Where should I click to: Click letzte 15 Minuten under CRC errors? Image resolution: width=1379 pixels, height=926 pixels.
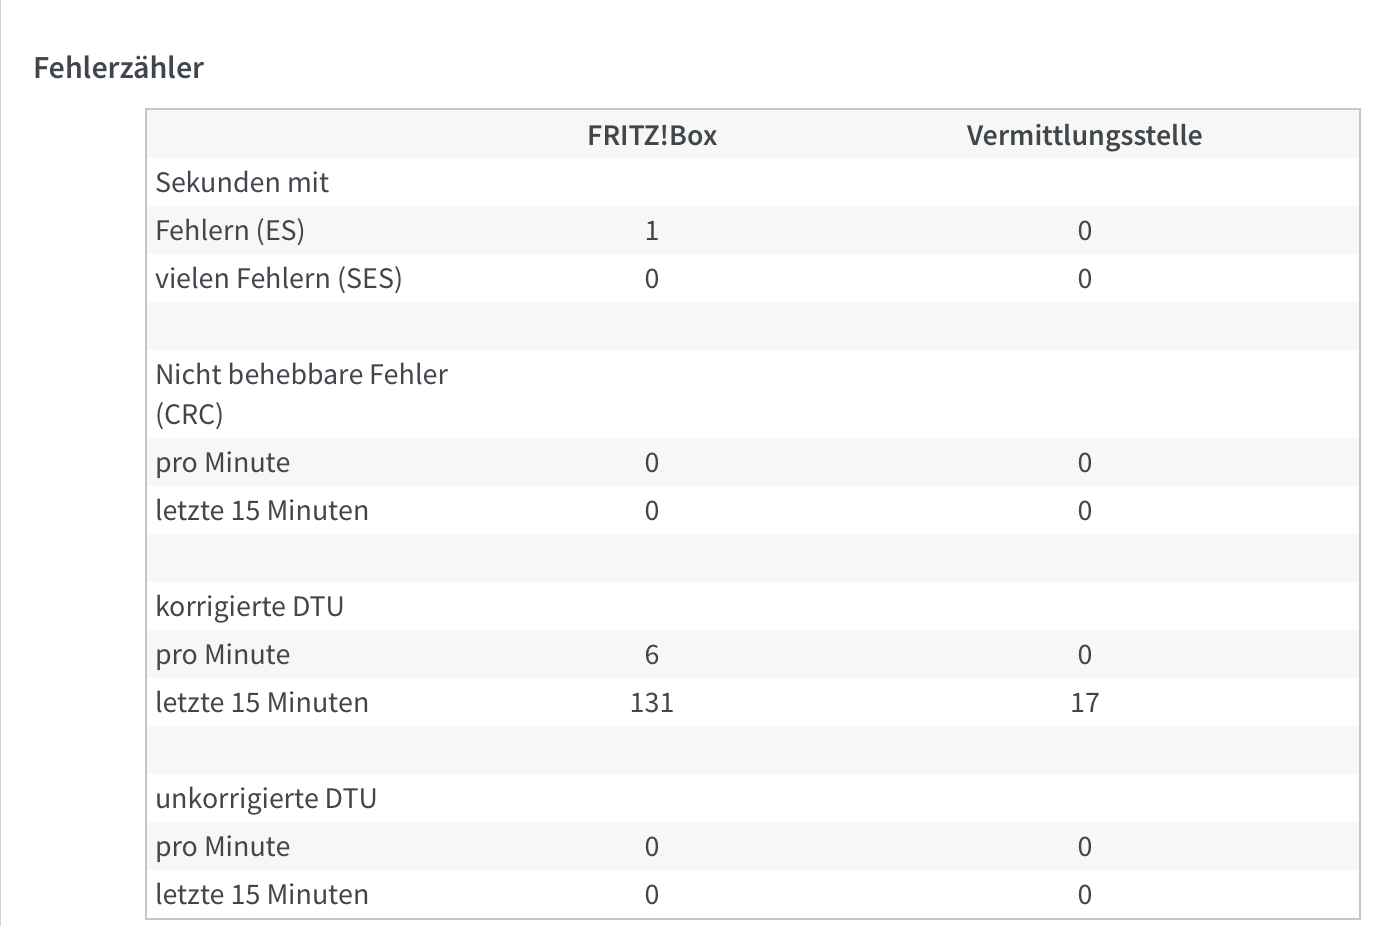[x=262, y=510]
